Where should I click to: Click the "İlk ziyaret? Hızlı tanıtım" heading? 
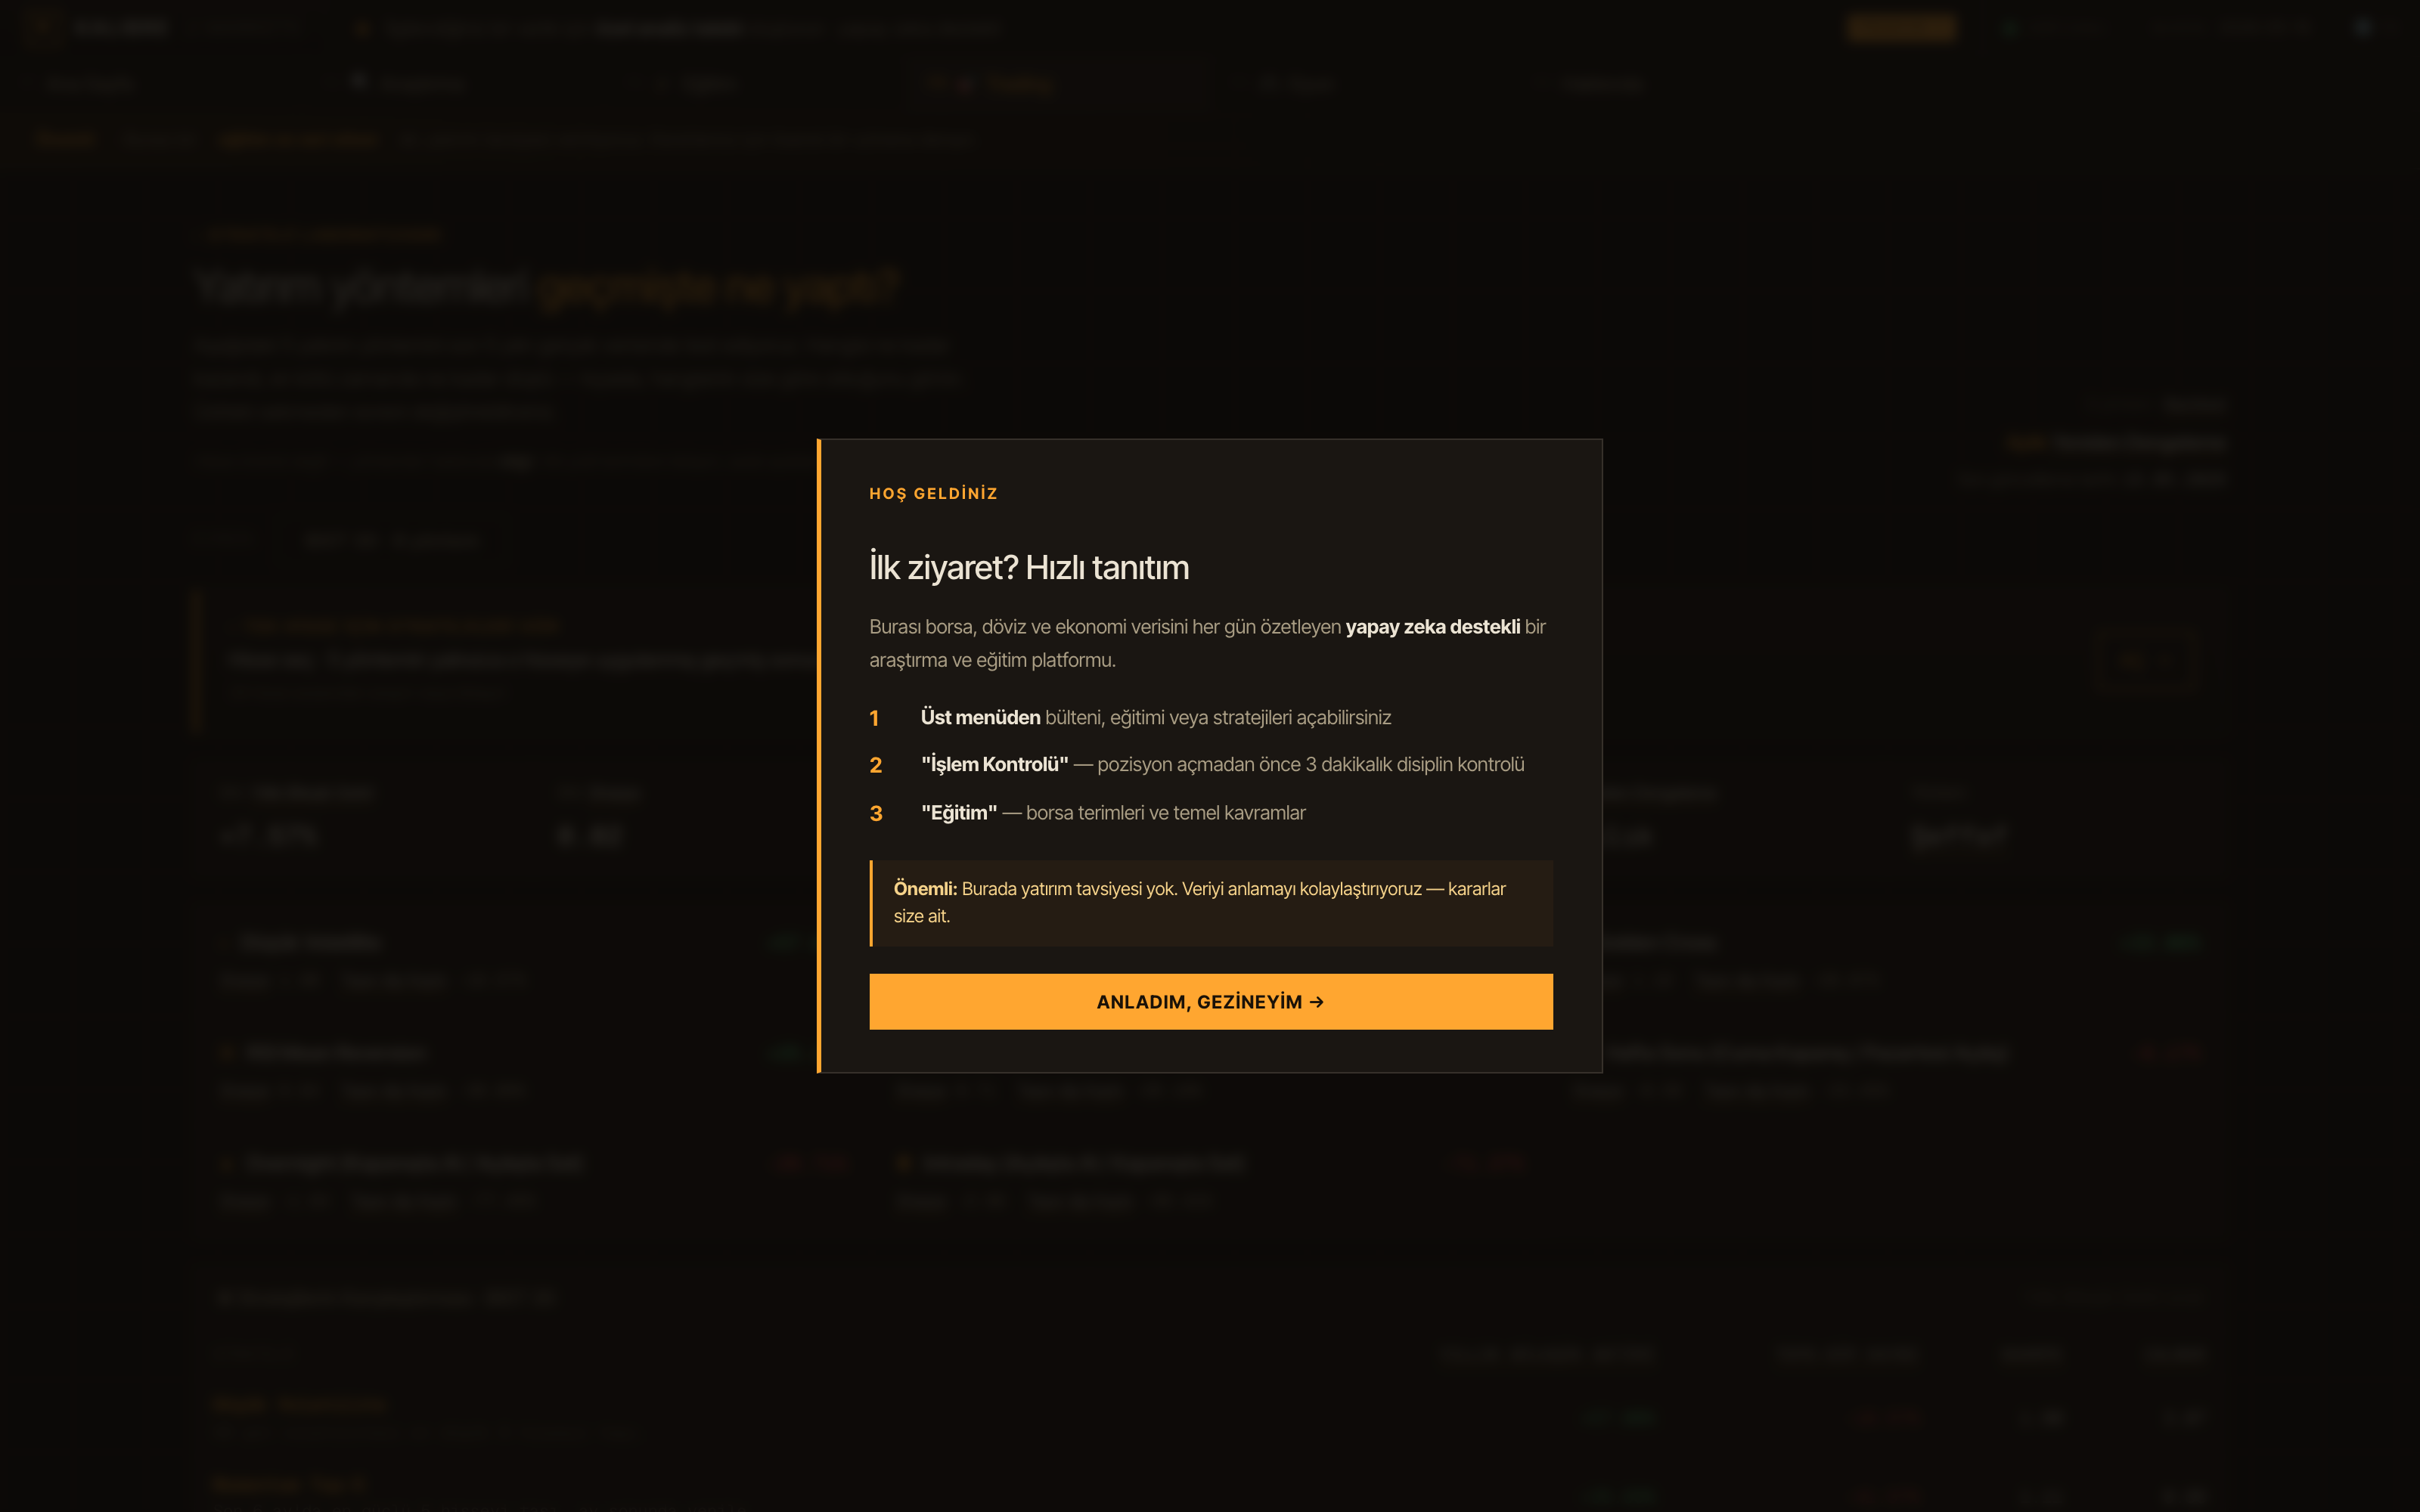(x=1029, y=567)
